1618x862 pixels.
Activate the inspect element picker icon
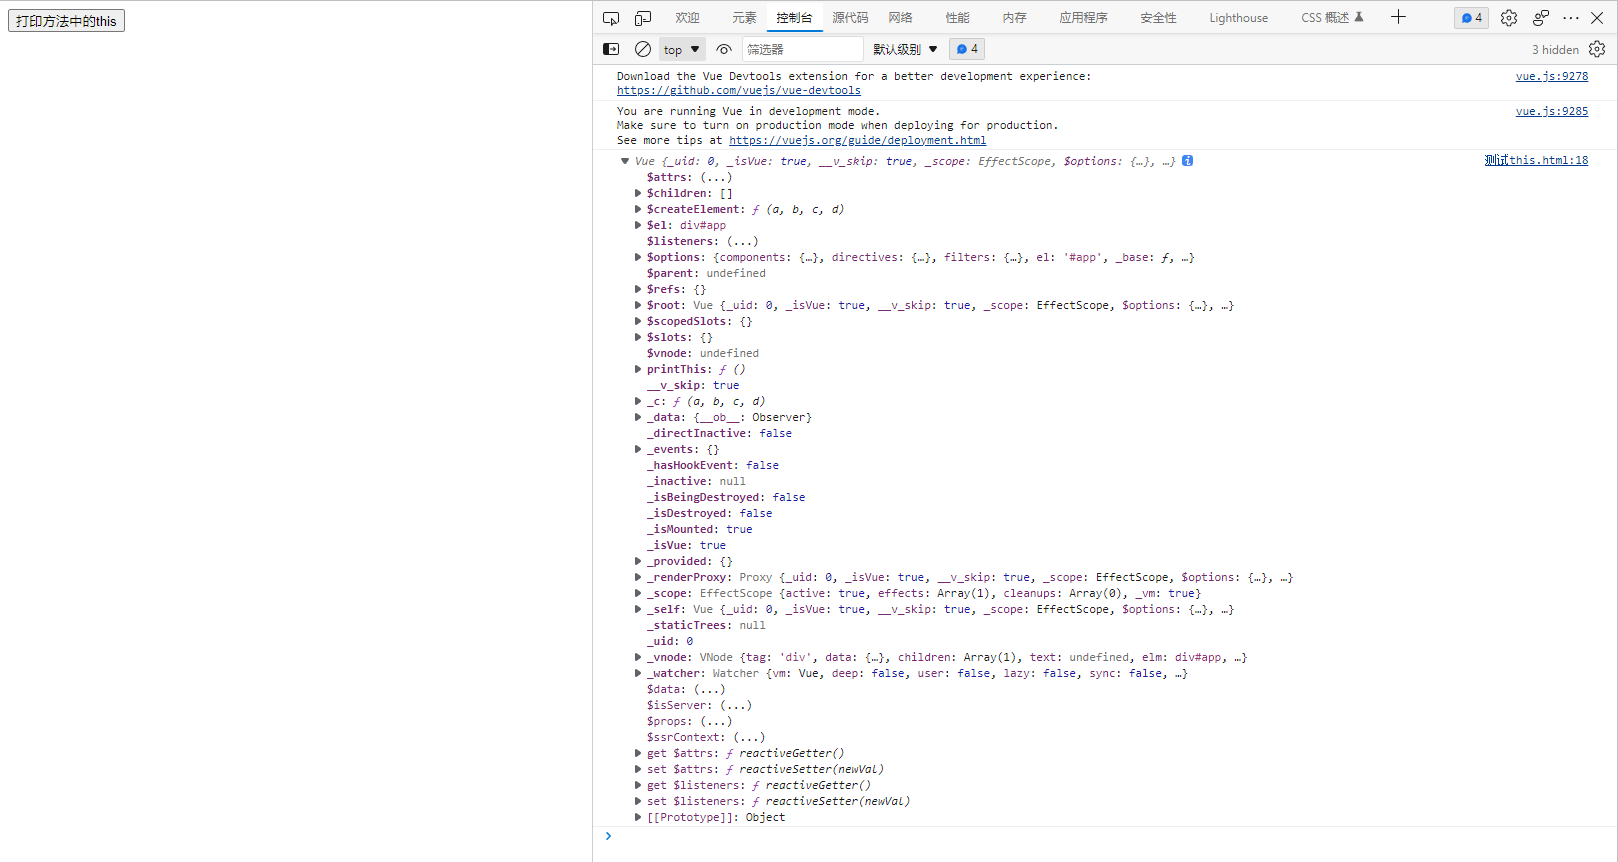611,18
